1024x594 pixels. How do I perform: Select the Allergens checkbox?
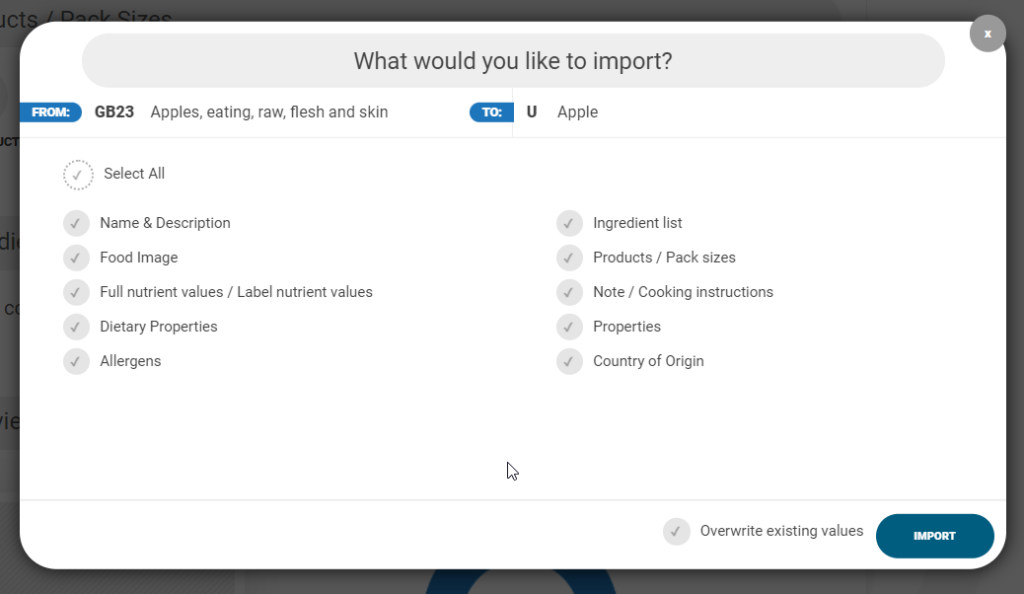(77, 361)
